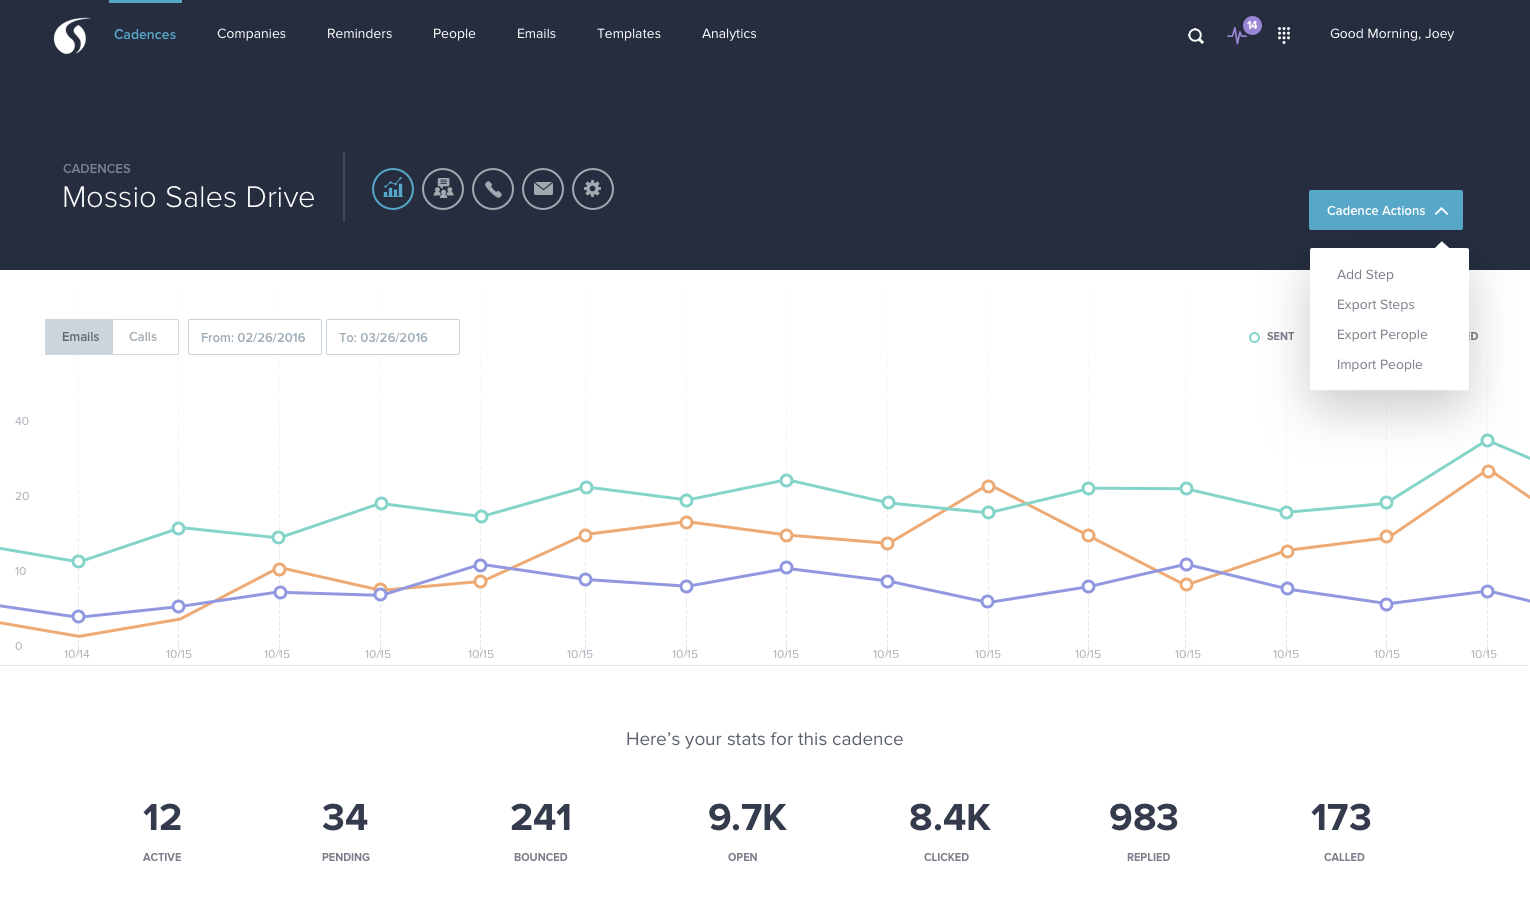The width and height of the screenshot is (1530, 906).
Task: Select the envelope email round icon
Action: point(543,189)
